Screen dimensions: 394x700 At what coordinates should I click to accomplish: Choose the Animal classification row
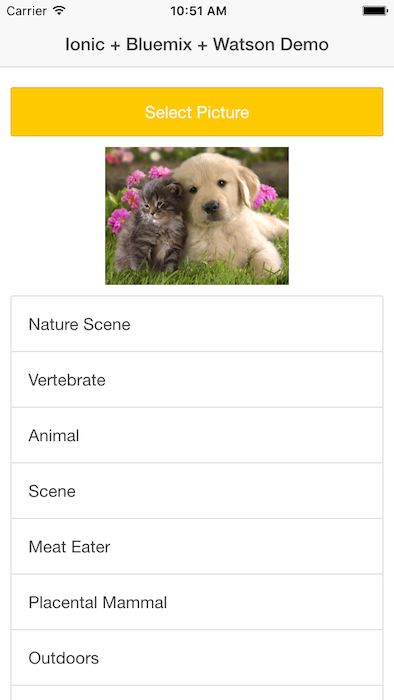(x=197, y=435)
